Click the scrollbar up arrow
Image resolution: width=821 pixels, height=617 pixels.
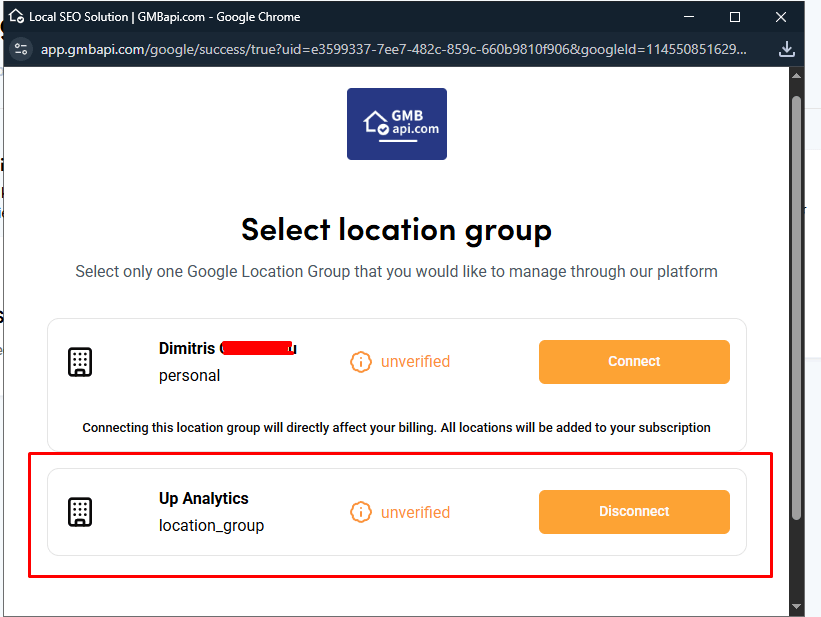click(x=796, y=76)
